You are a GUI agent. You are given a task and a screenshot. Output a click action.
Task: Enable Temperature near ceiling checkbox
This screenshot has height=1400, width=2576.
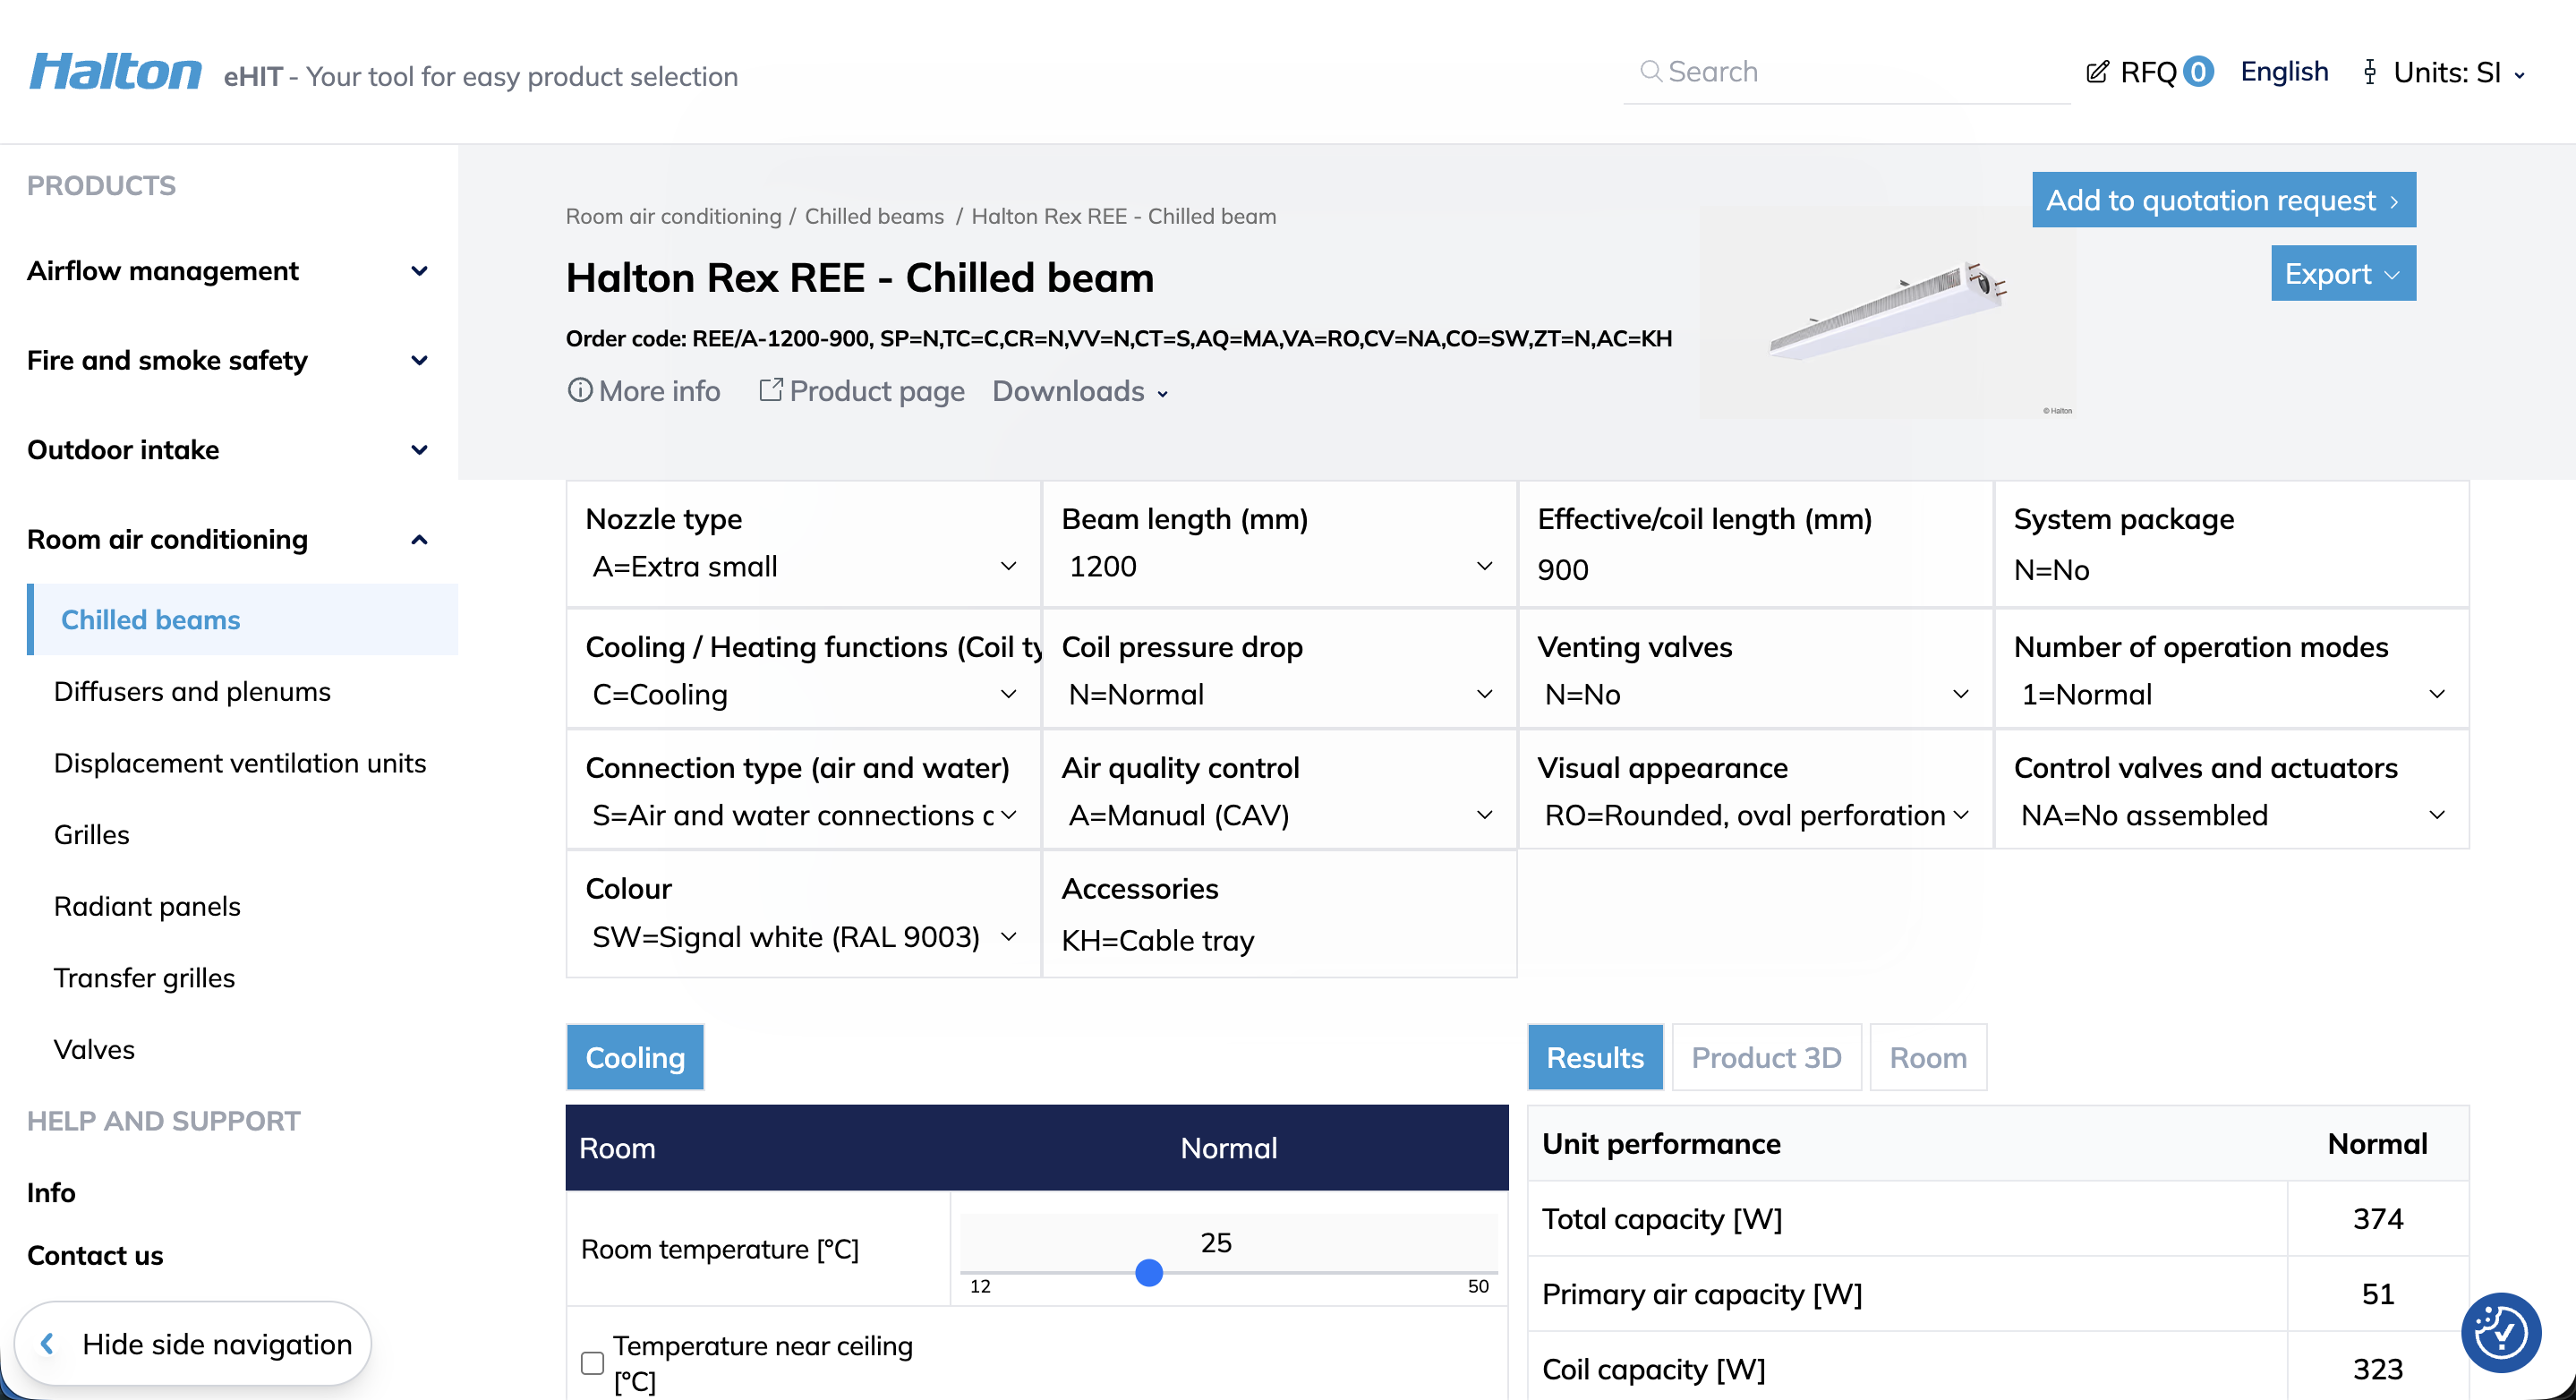coord(592,1362)
